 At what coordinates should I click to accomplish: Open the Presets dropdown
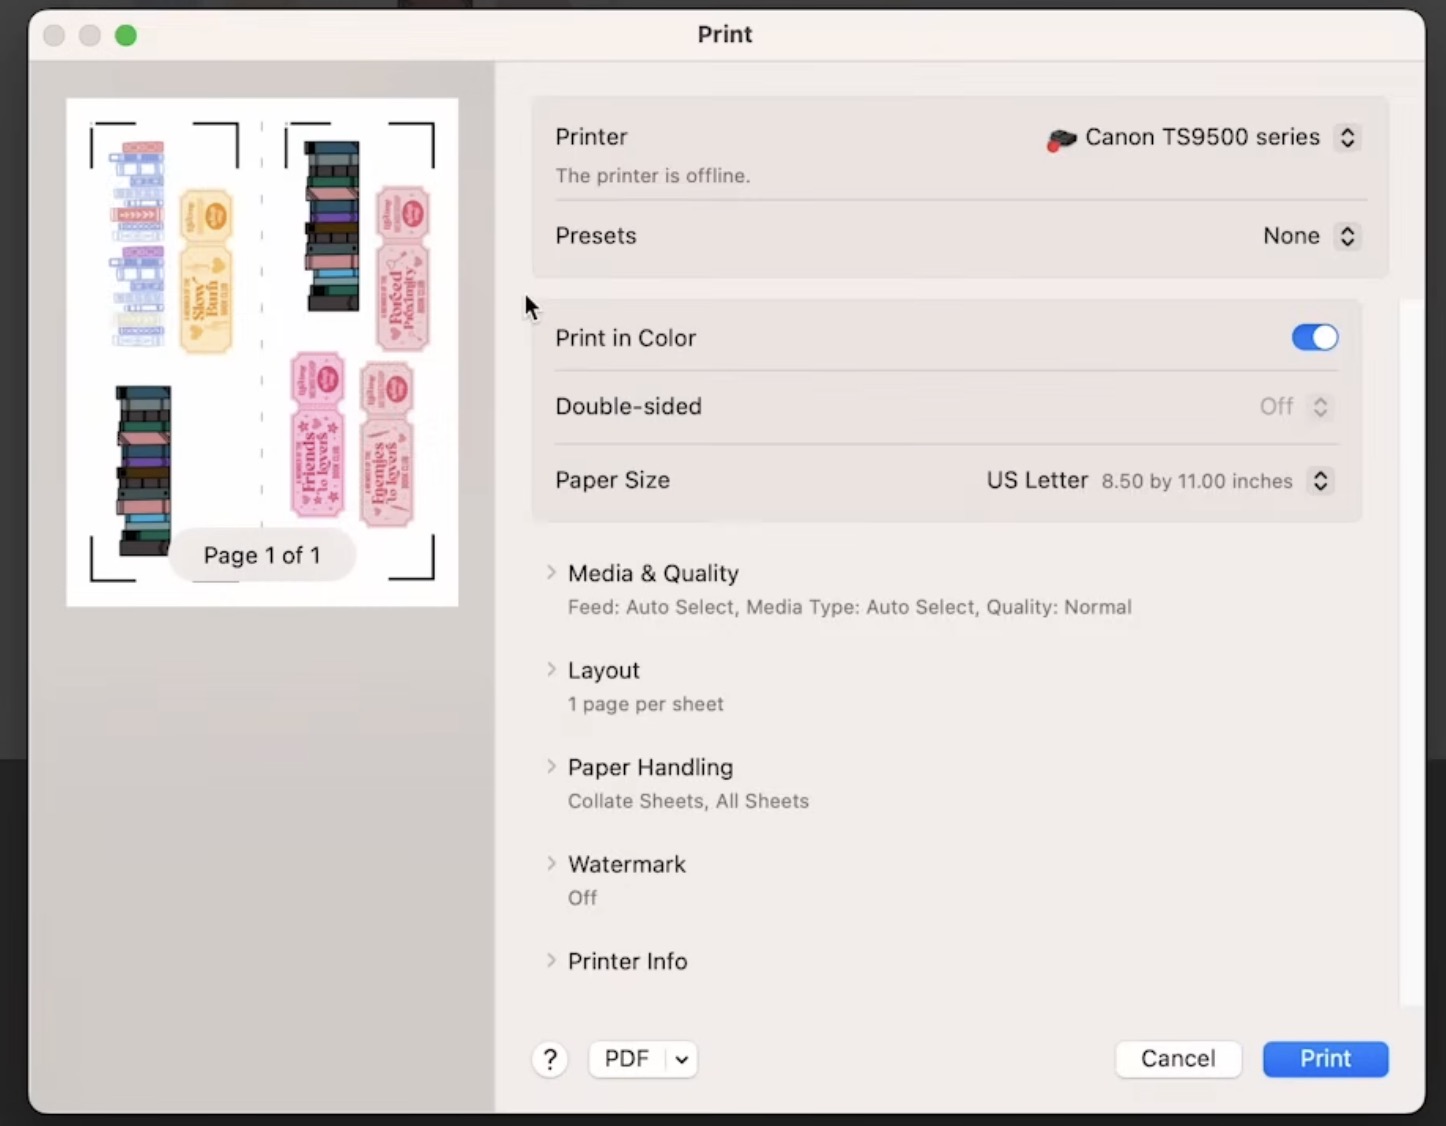click(x=1347, y=236)
